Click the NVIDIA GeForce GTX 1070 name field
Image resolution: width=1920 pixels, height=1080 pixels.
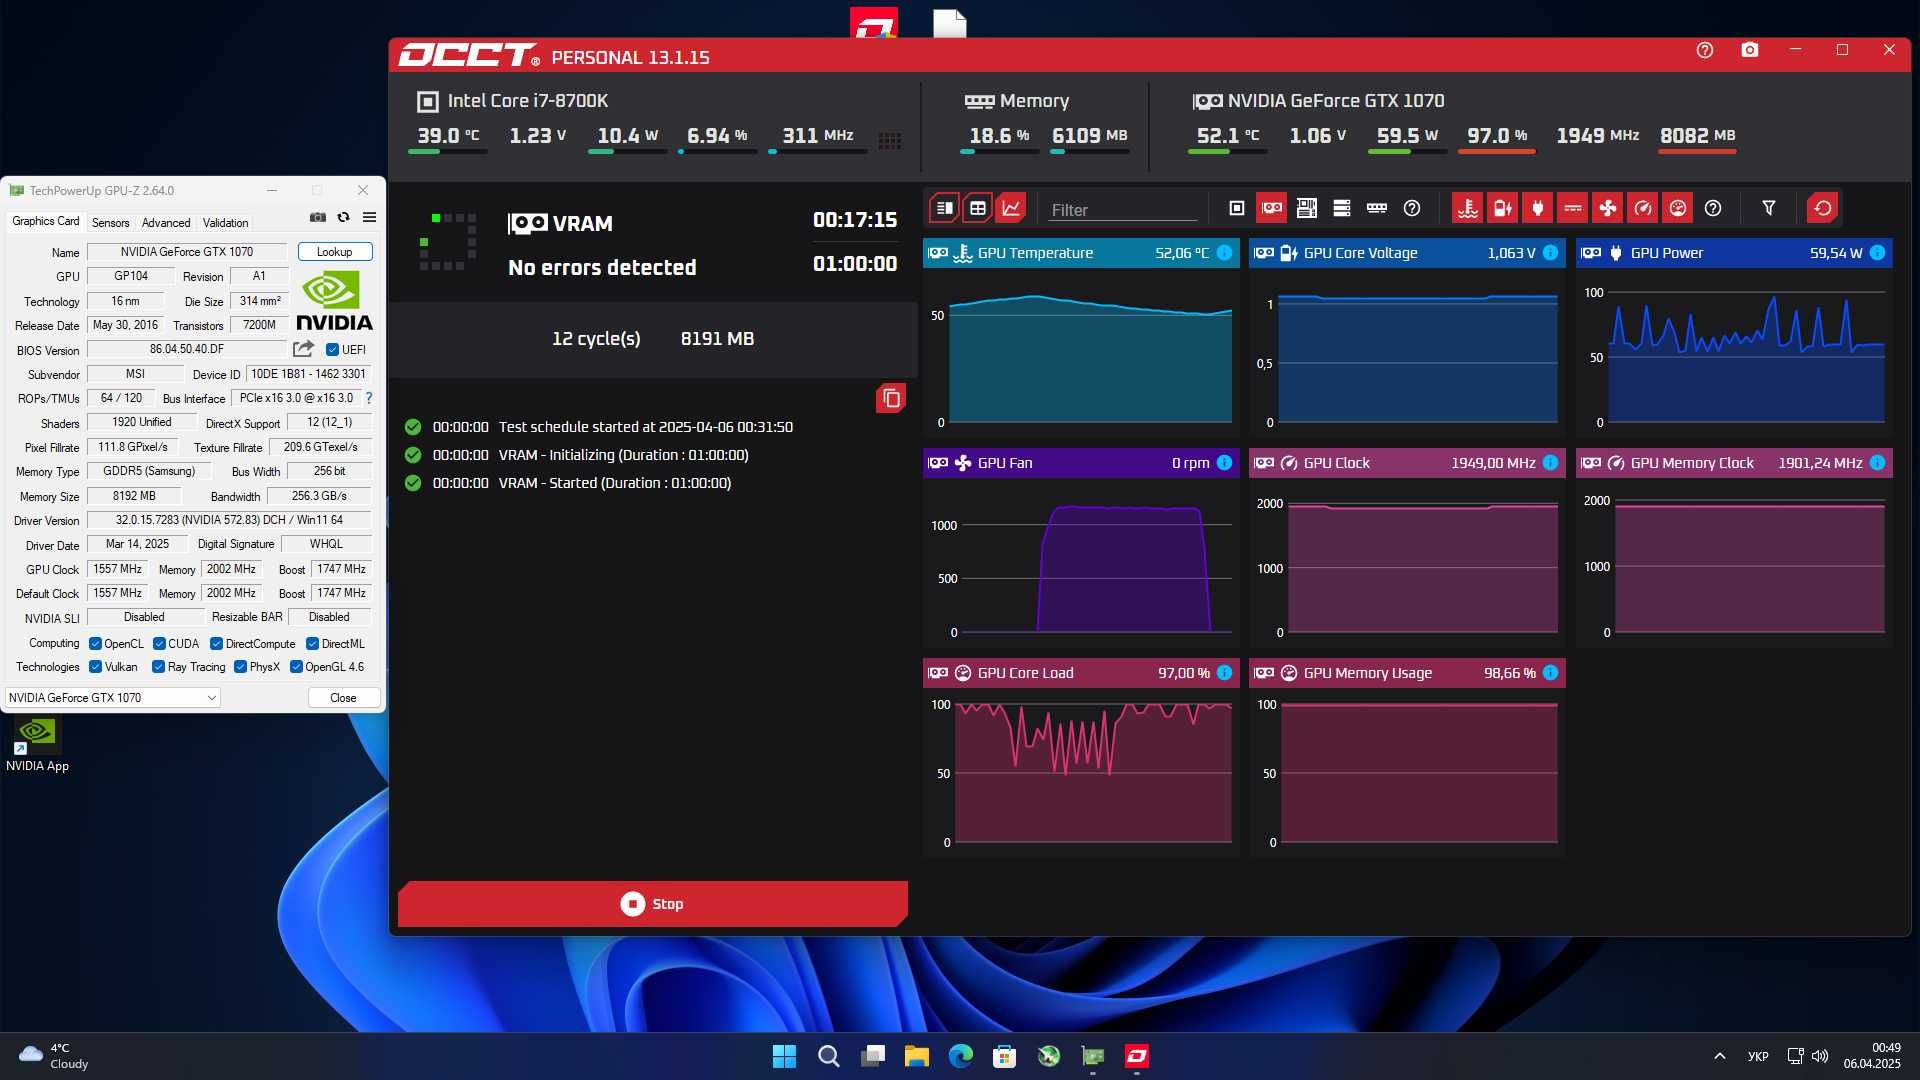point(187,252)
